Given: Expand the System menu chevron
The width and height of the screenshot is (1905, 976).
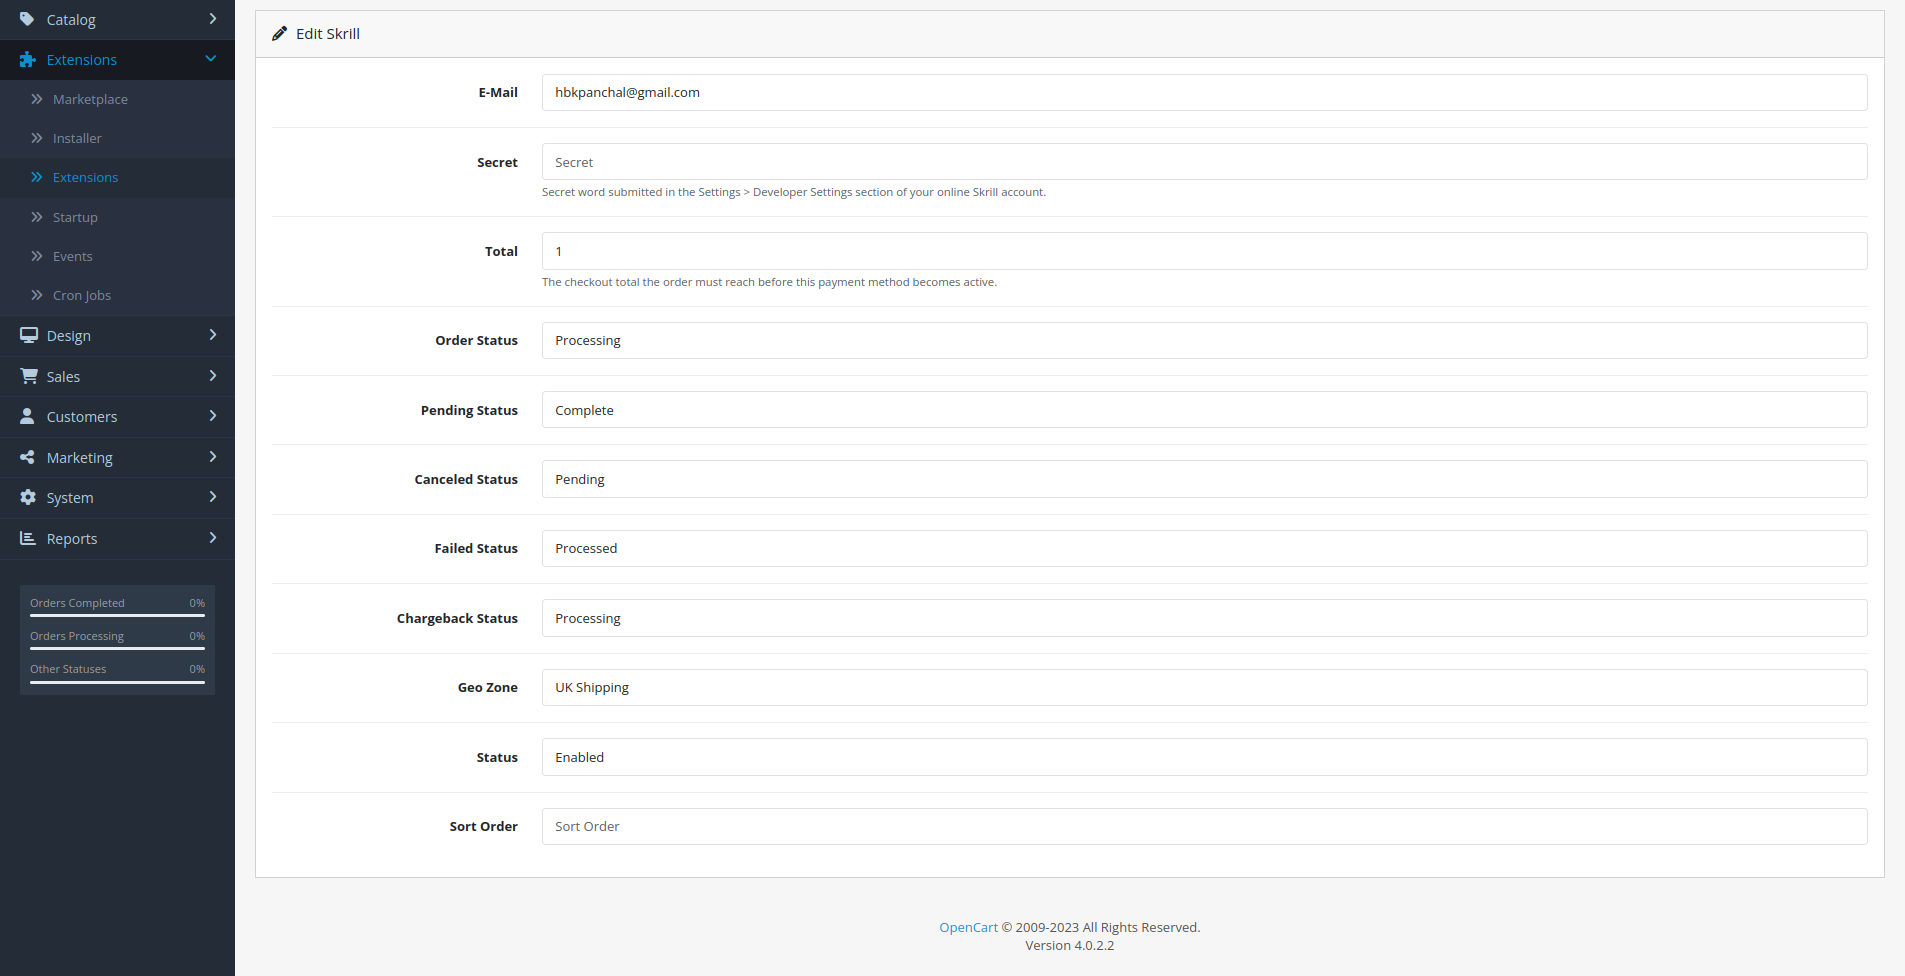Looking at the screenshot, I should point(212,497).
